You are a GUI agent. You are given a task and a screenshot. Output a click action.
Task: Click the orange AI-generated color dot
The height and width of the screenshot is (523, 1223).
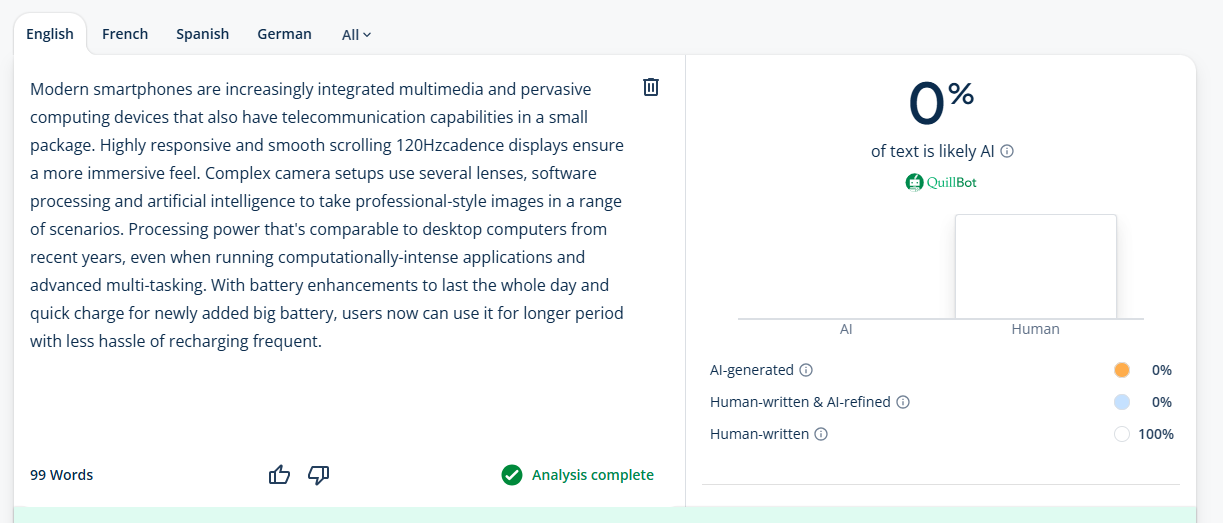1122,370
